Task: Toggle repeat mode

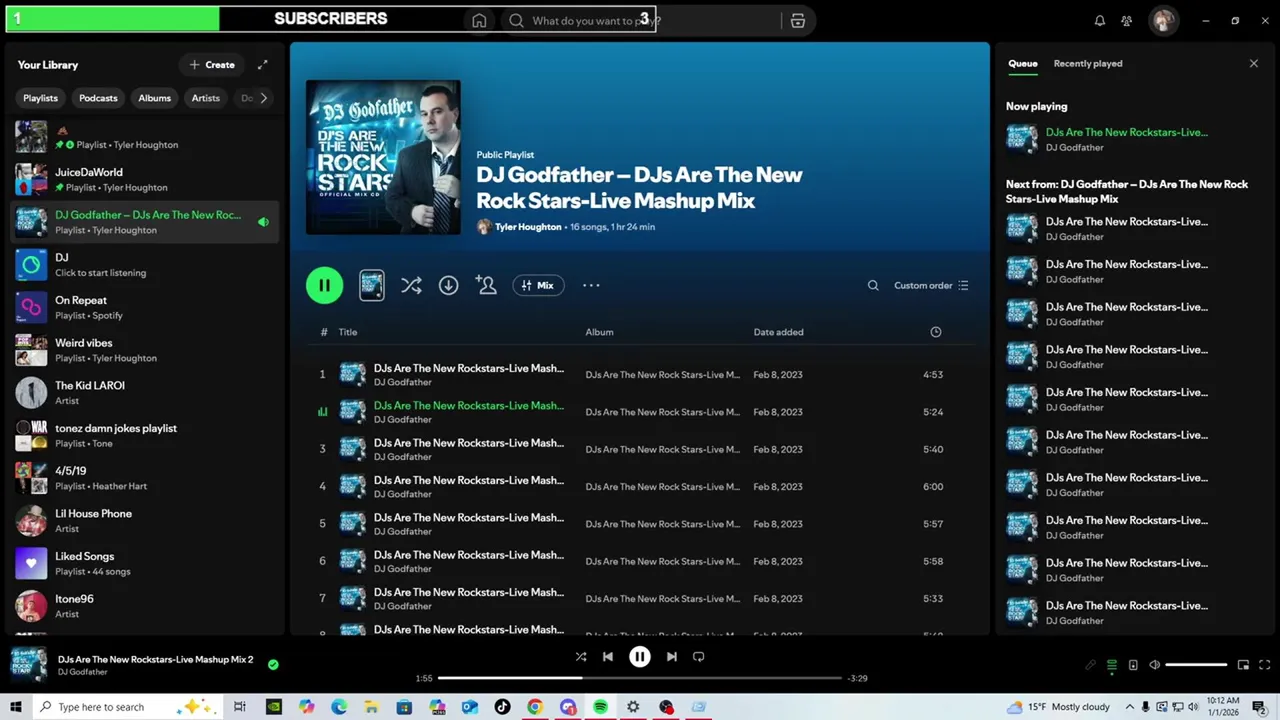Action: coord(699,657)
